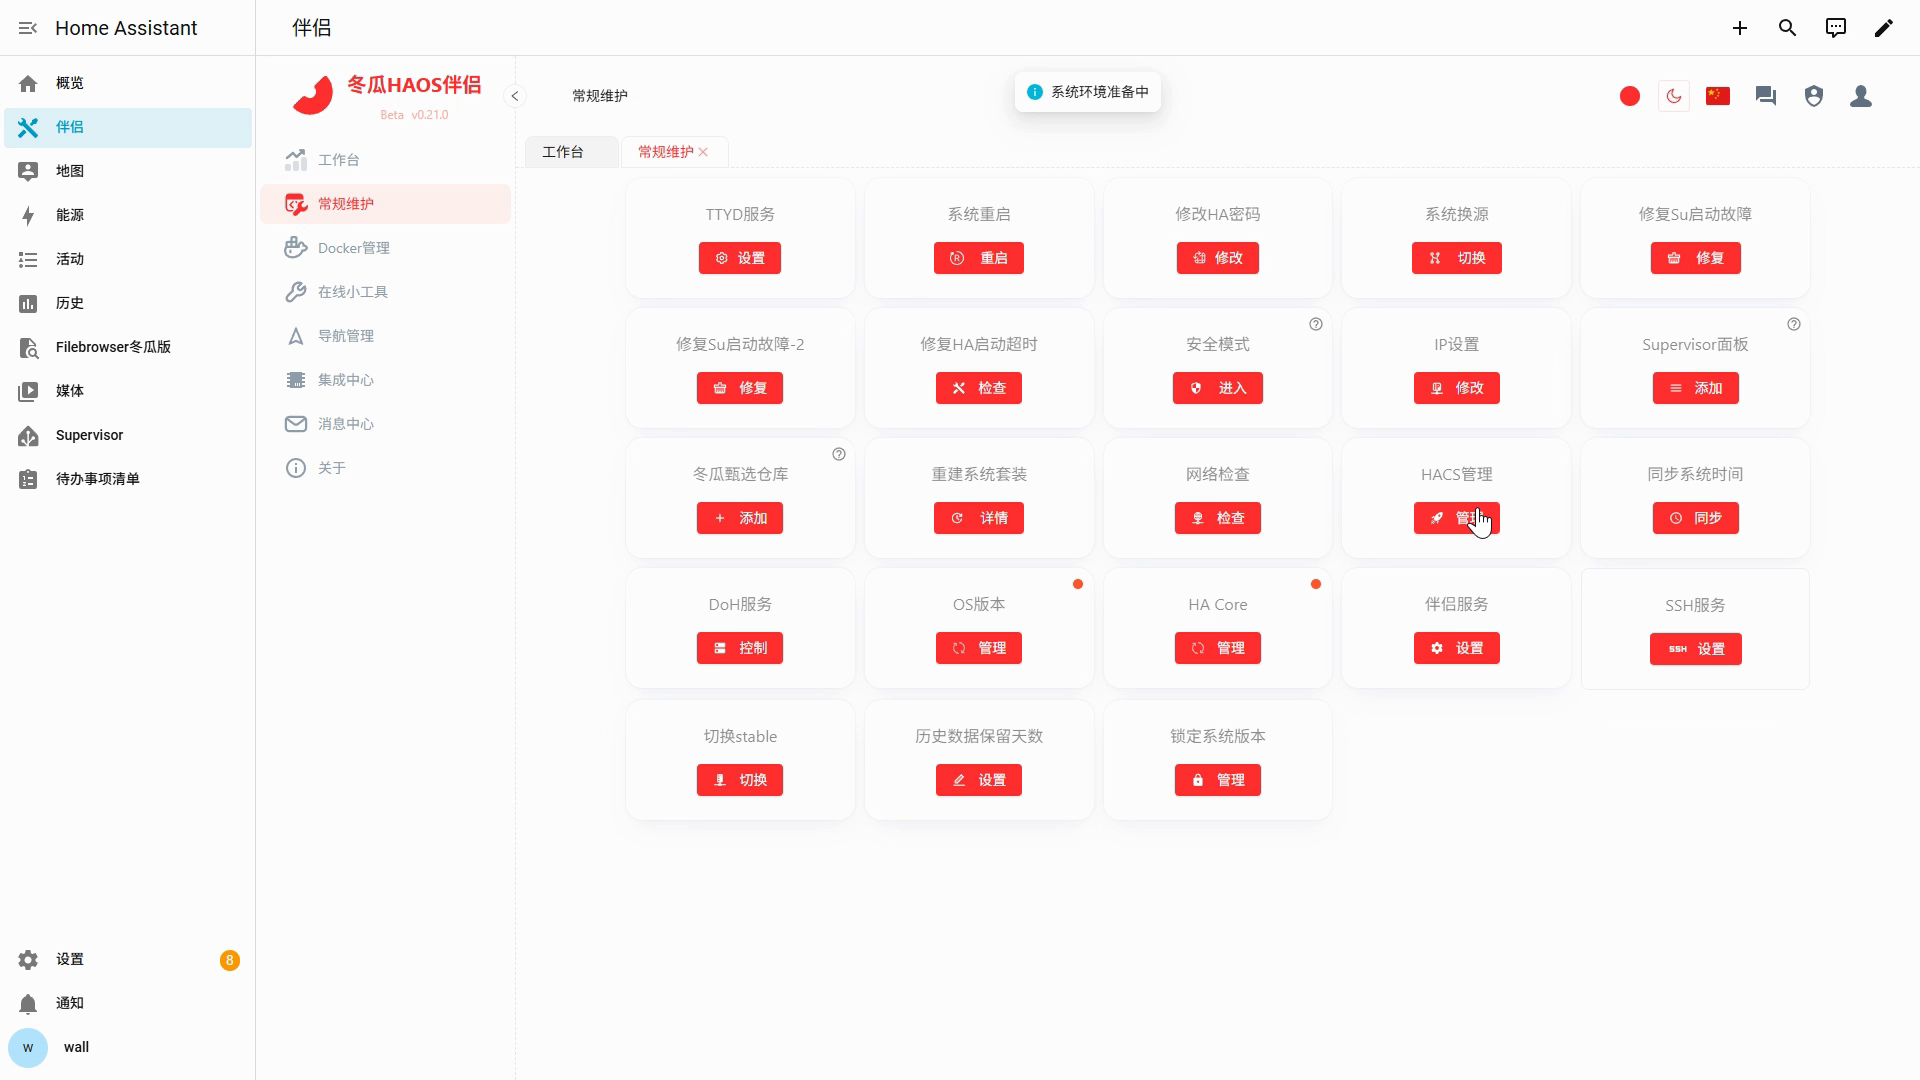Collapse the Home Assistant sidebar menu icon
Viewport: 1920px width, 1080px height.
pos(28,28)
